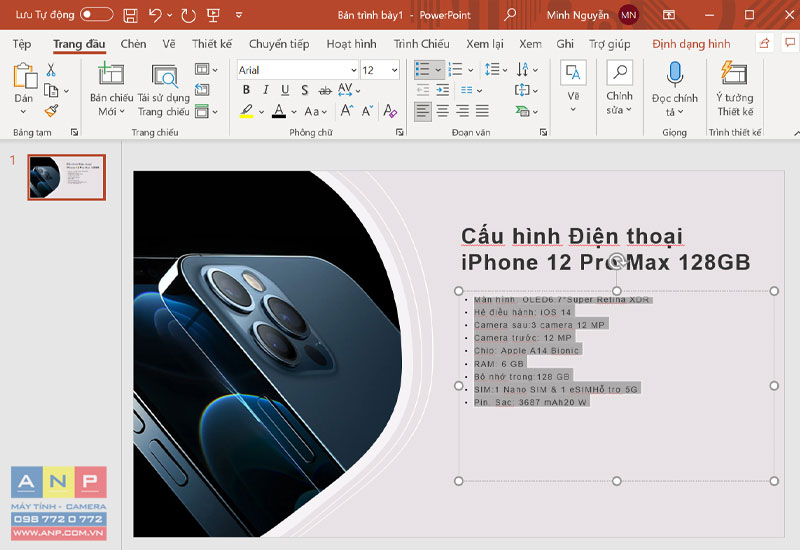Image resolution: width=800 pixels, height=550 pixels.
Task: Start slideshow from beginning icon
Action: [213, 15]
